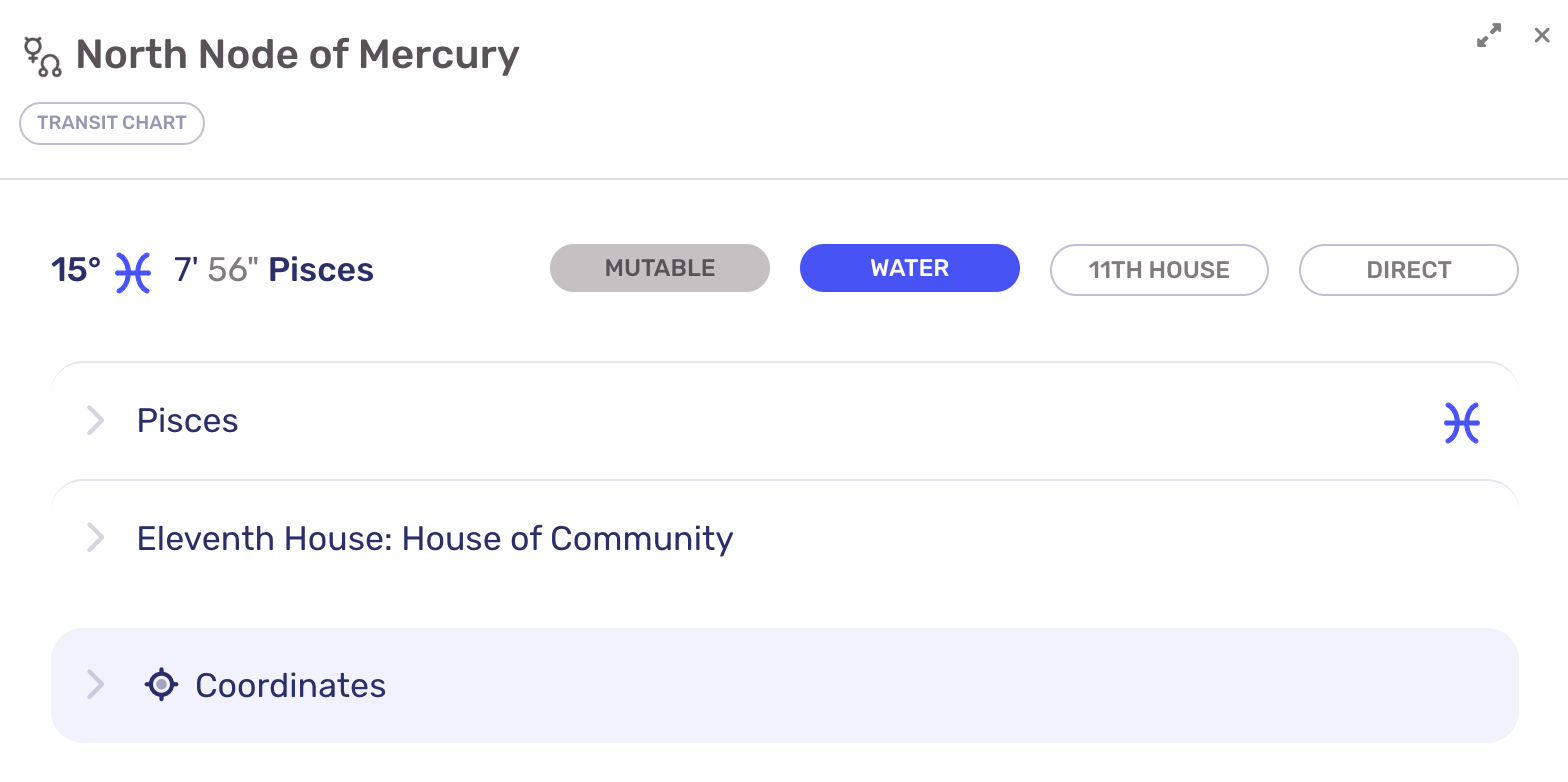Click the 15° degree value
Viewport: 1568px width, 782px height.
tap(76, 270)
